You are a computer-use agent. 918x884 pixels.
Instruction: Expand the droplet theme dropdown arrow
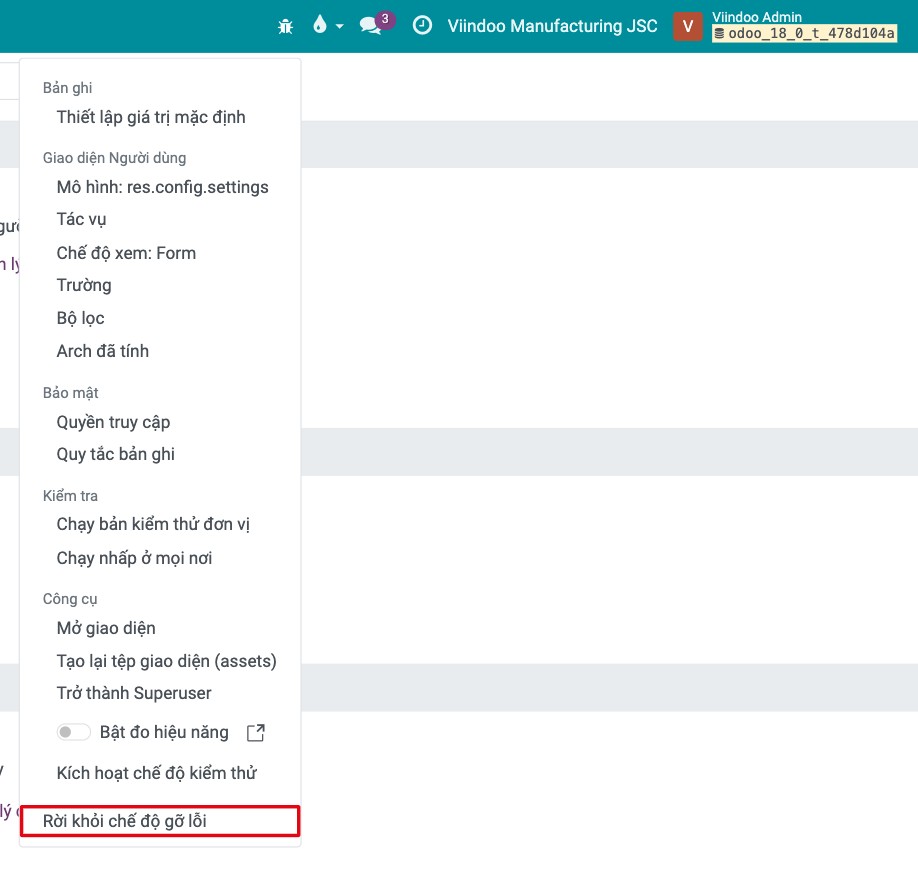(340, 26)
